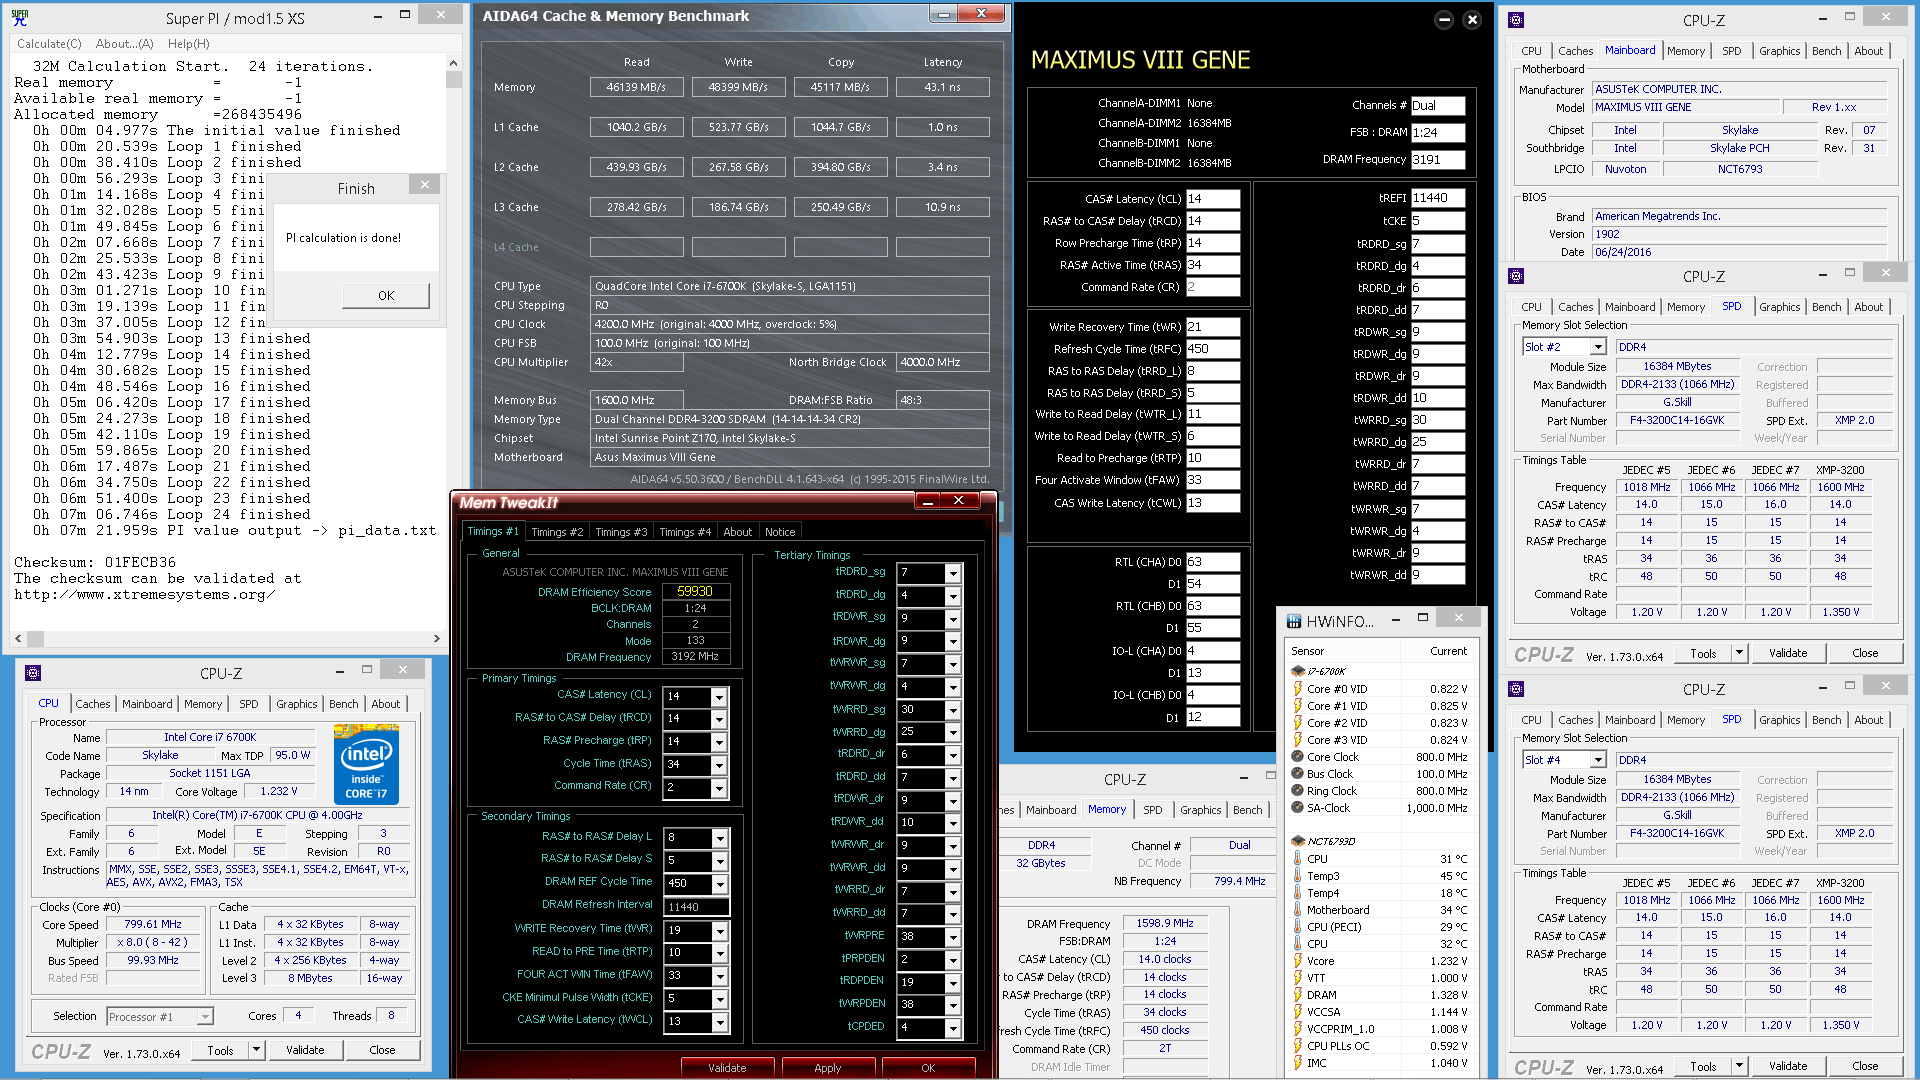Open tCPDED dropdown in Tertiary Timings
1920x1080 pixels.
[x=953, y=1028]
